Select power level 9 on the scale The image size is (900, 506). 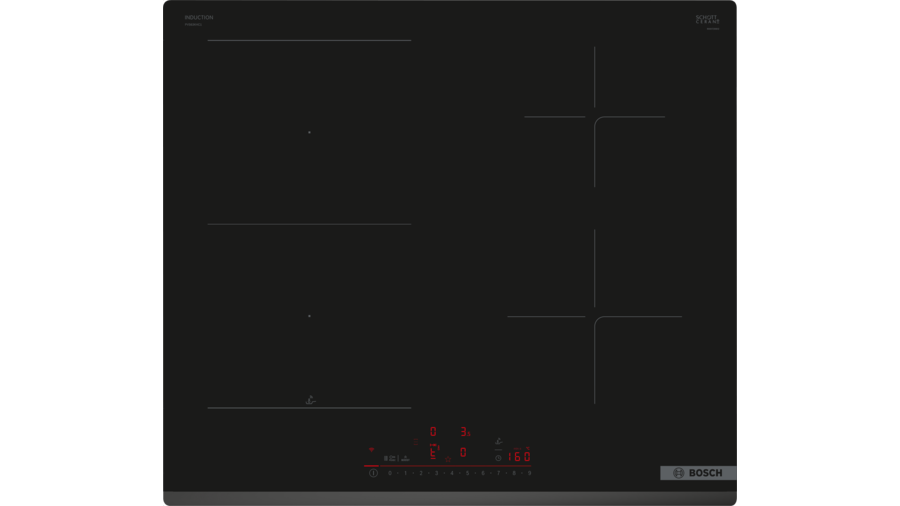tap(529, 473)
